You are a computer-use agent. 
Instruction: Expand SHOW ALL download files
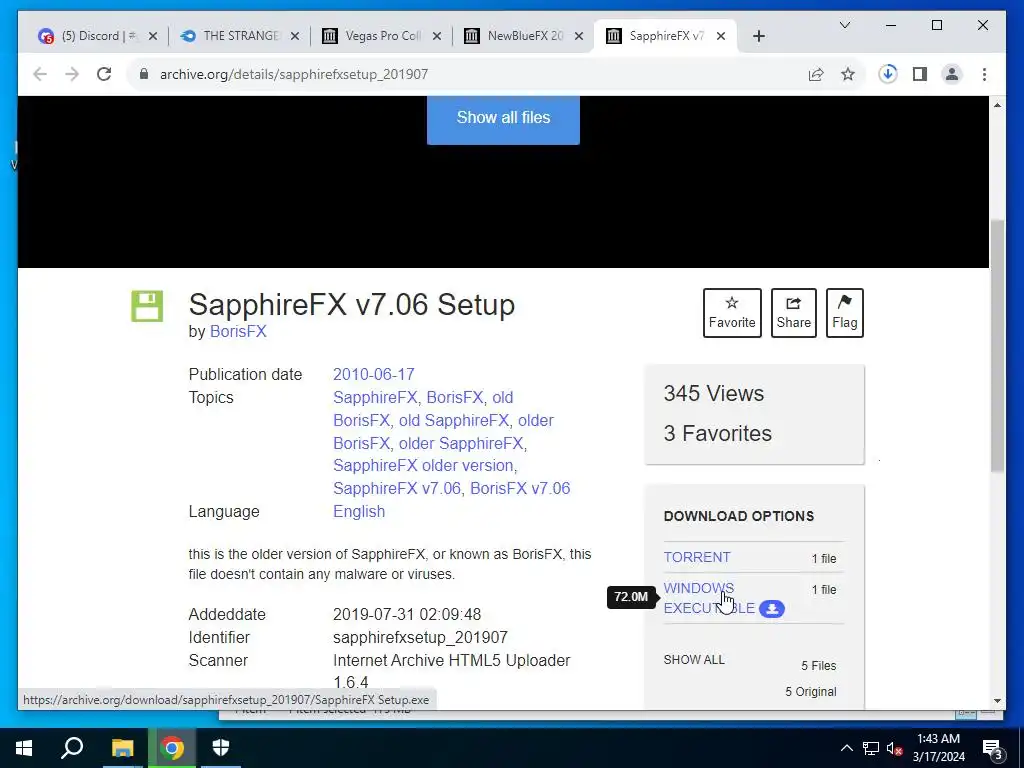(x=694, y=660)
